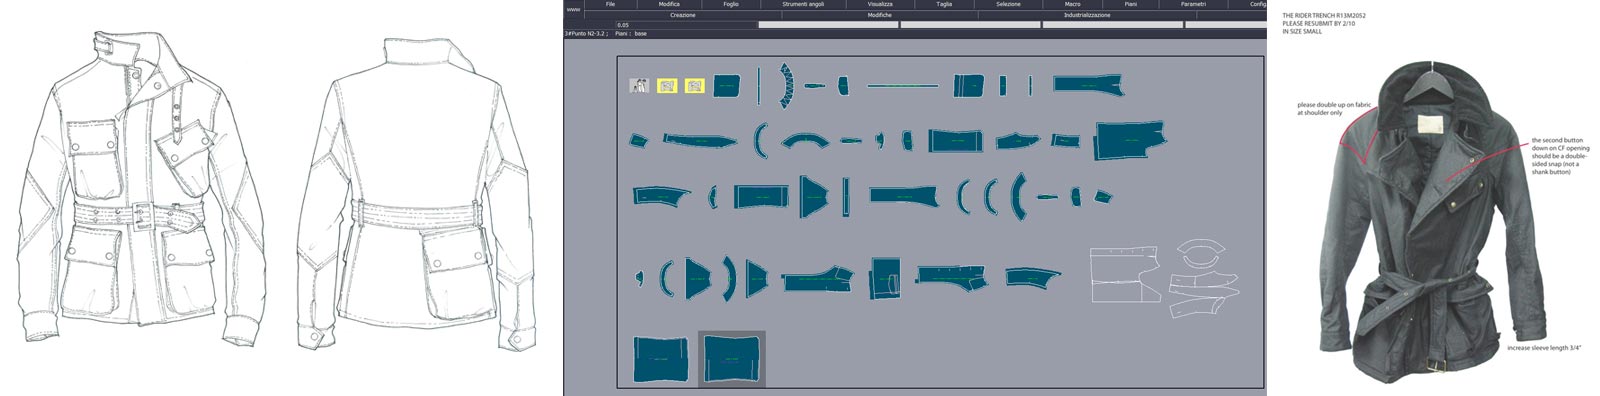Click the www icon beside the menu
Image resolution: width=1600 pixels, height=396 pixels.
(573, 9)
